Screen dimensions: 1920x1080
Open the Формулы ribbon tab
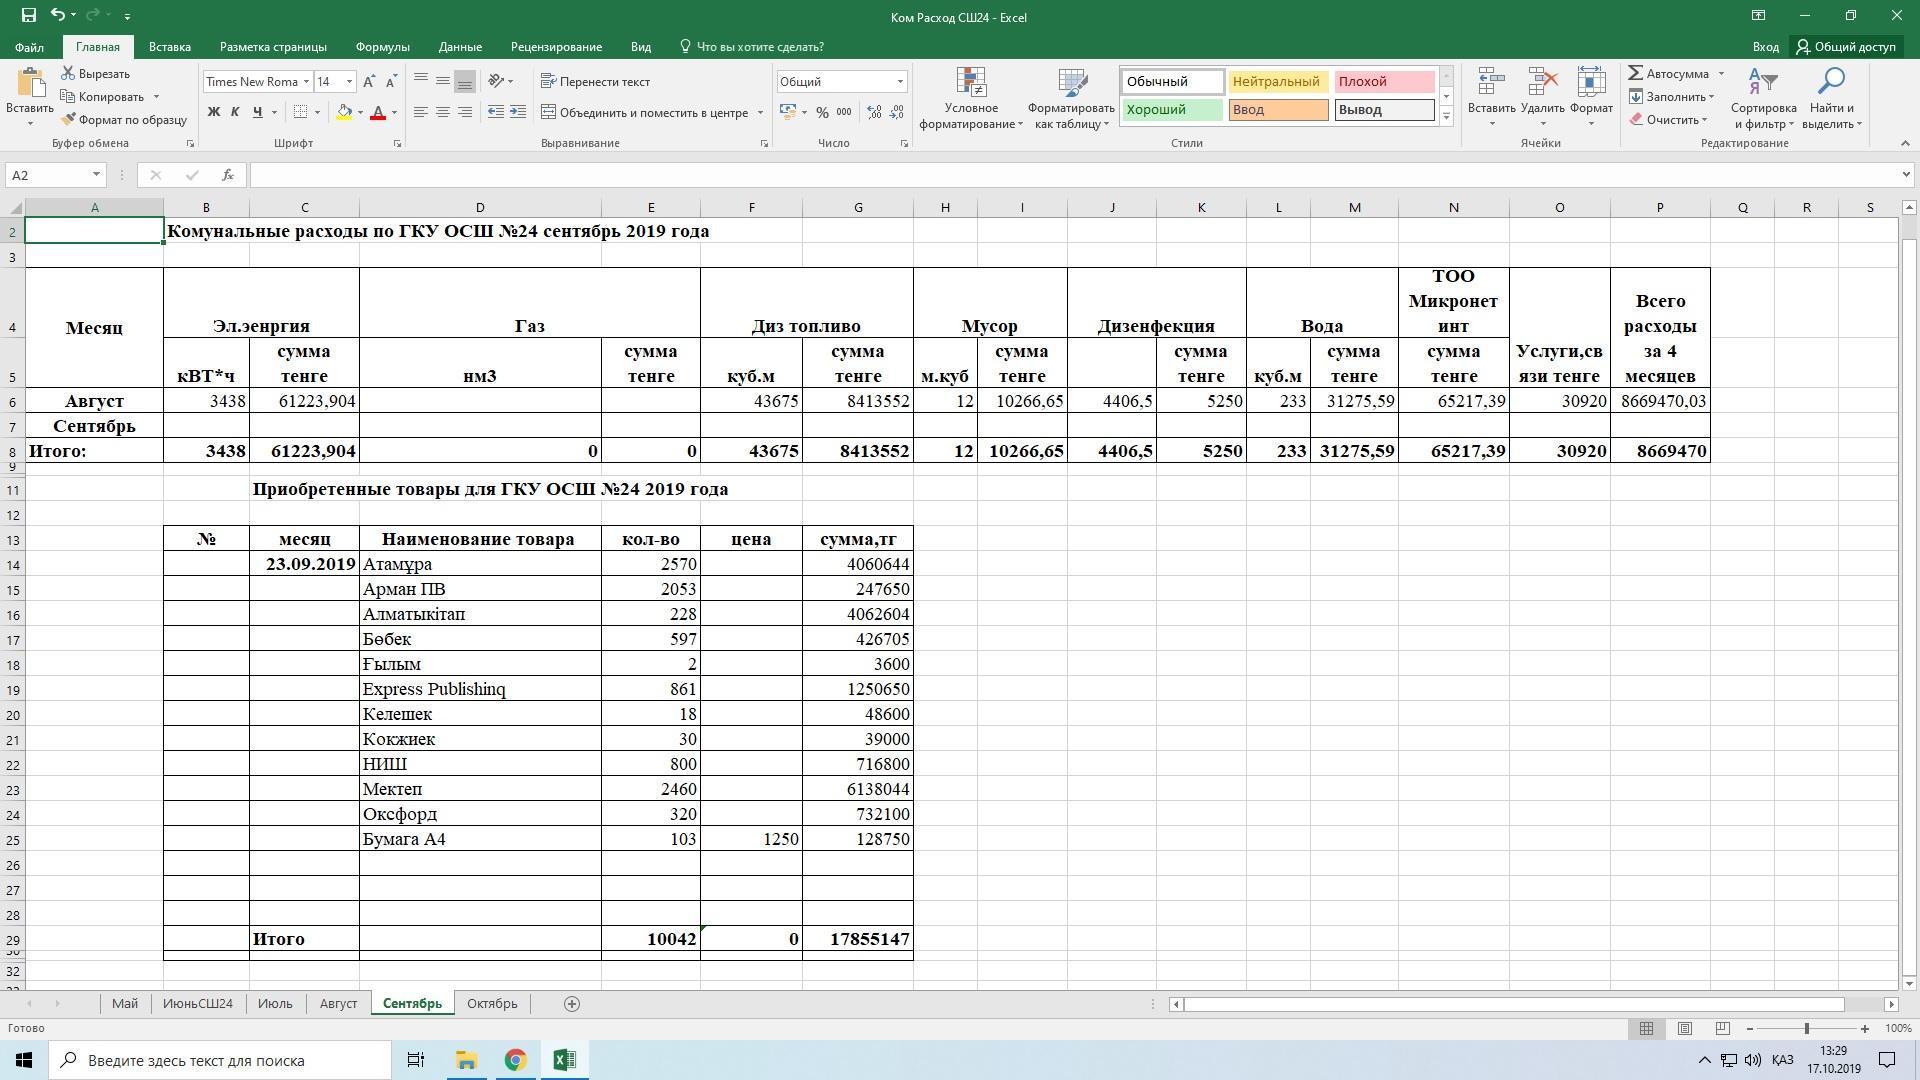382,47
